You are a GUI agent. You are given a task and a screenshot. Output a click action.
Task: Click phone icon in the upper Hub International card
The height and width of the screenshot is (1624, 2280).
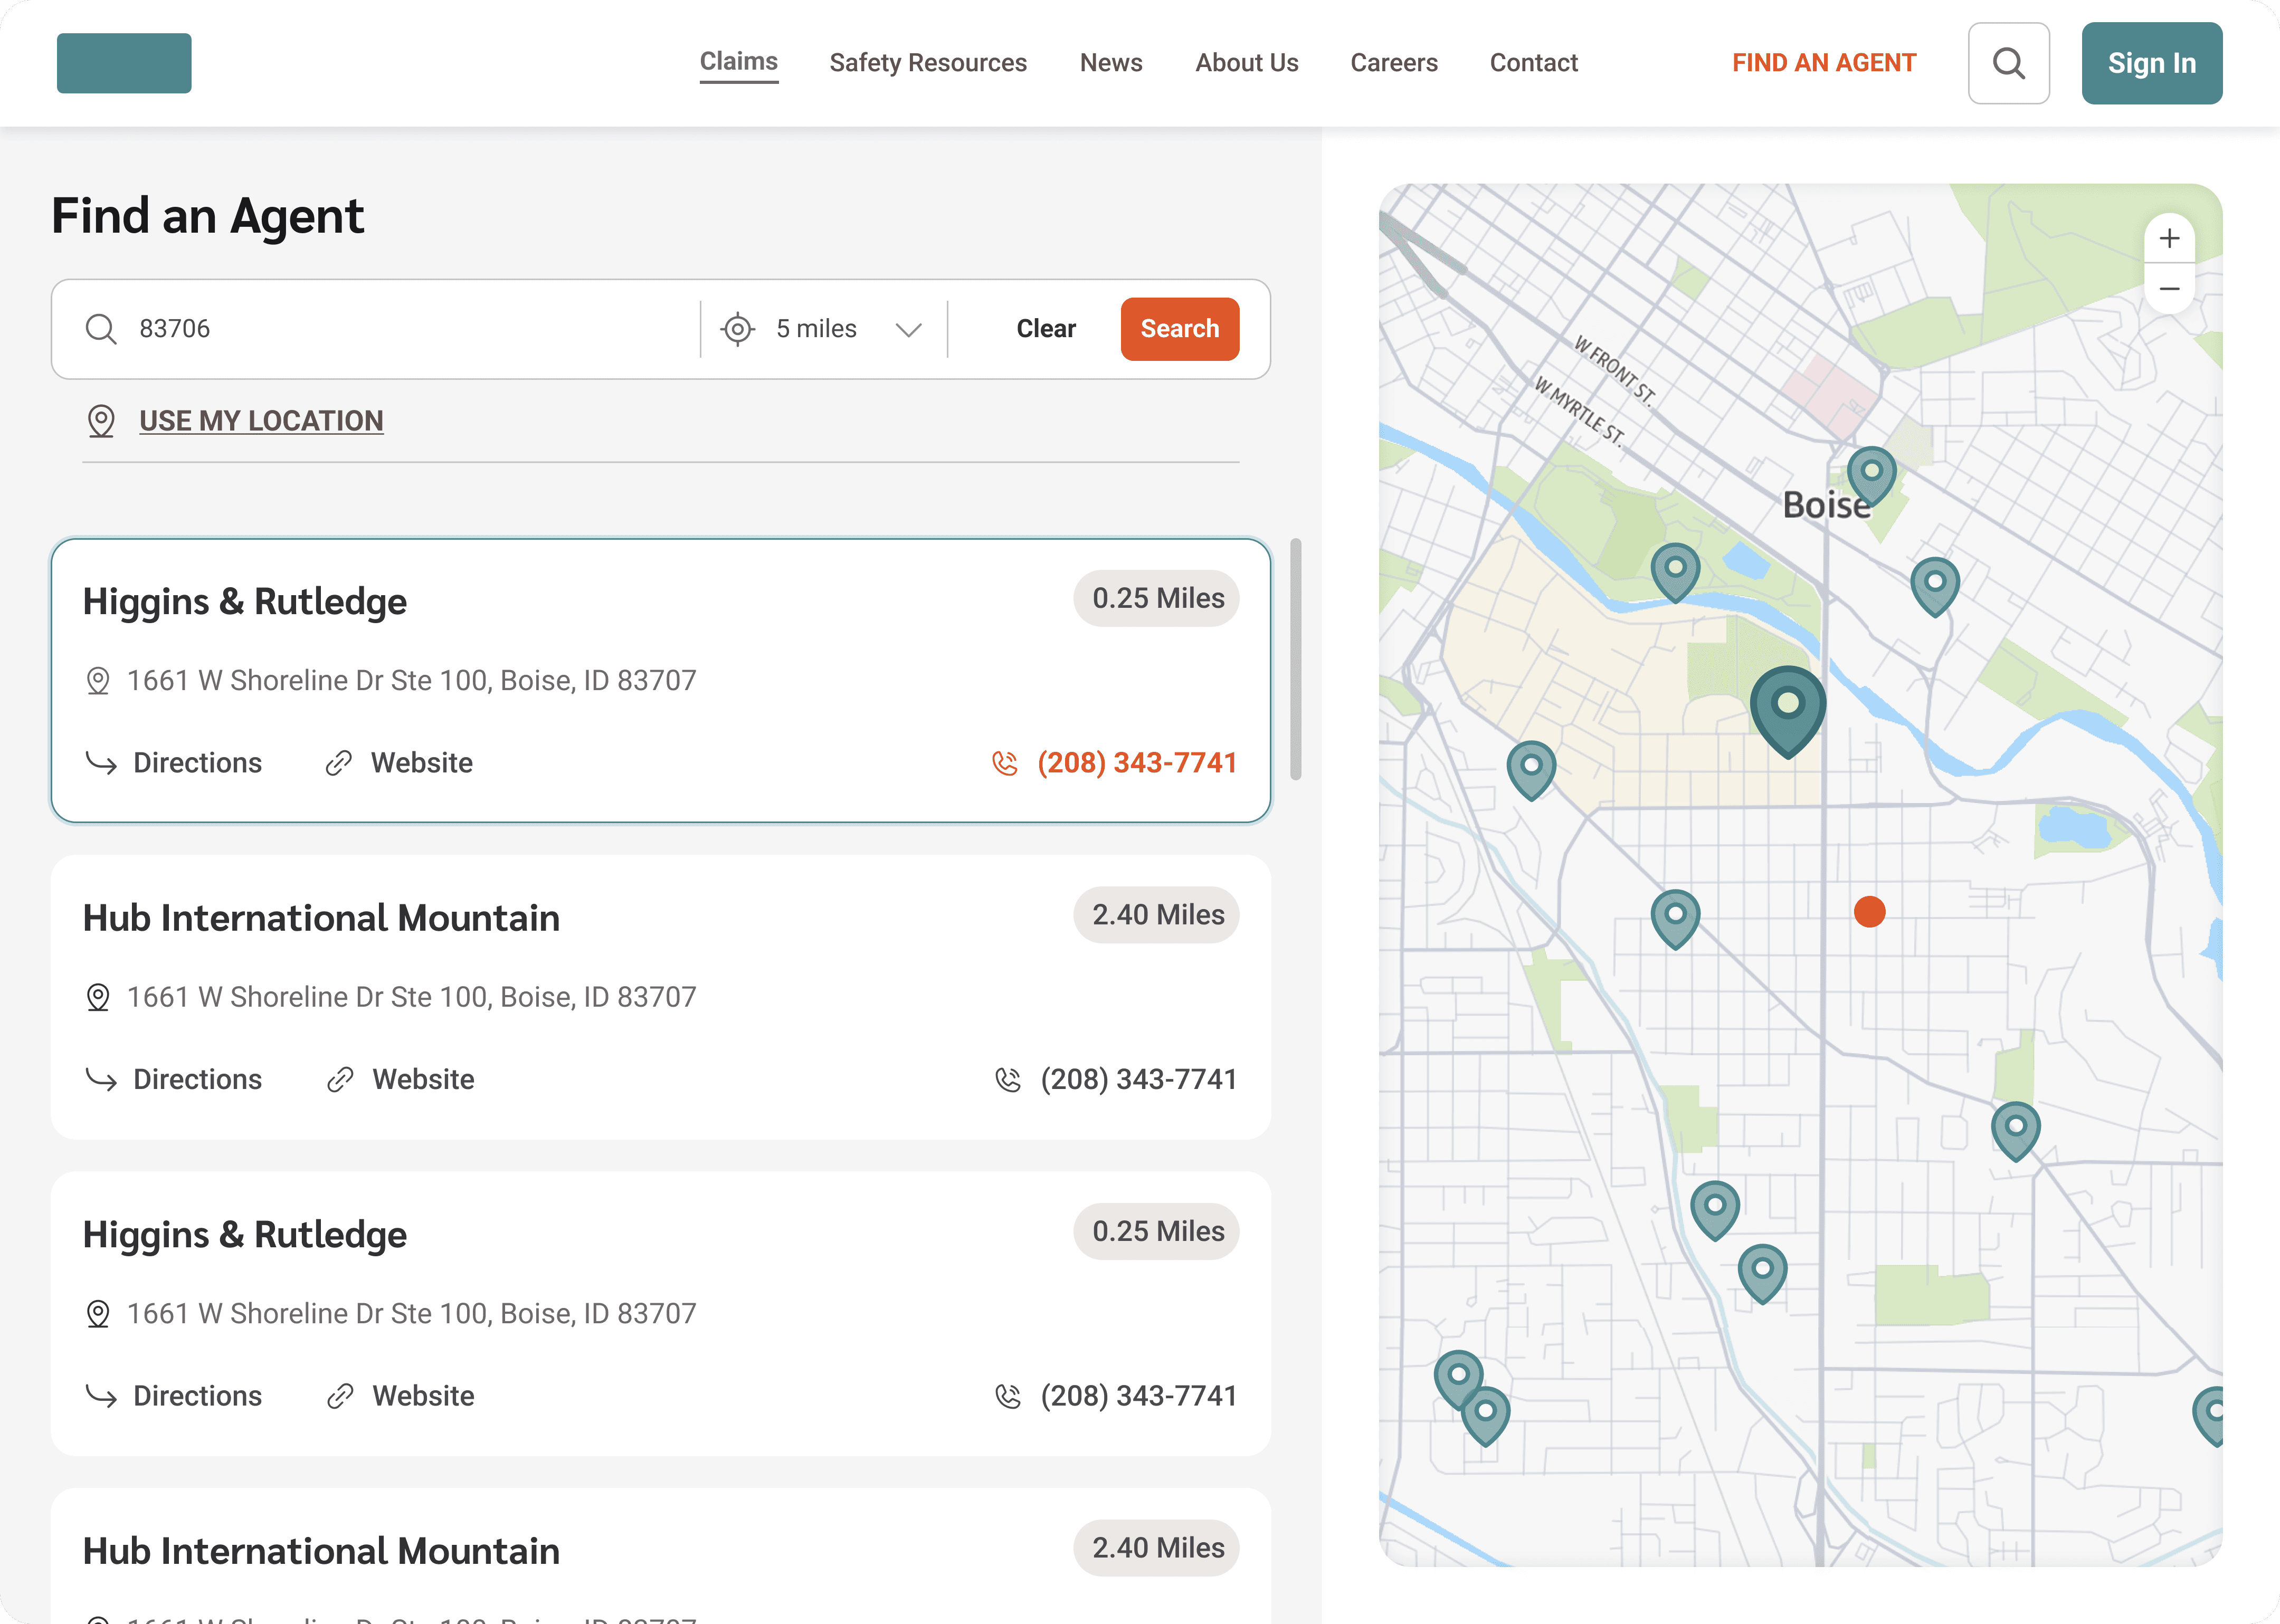coord(1009,1080)
